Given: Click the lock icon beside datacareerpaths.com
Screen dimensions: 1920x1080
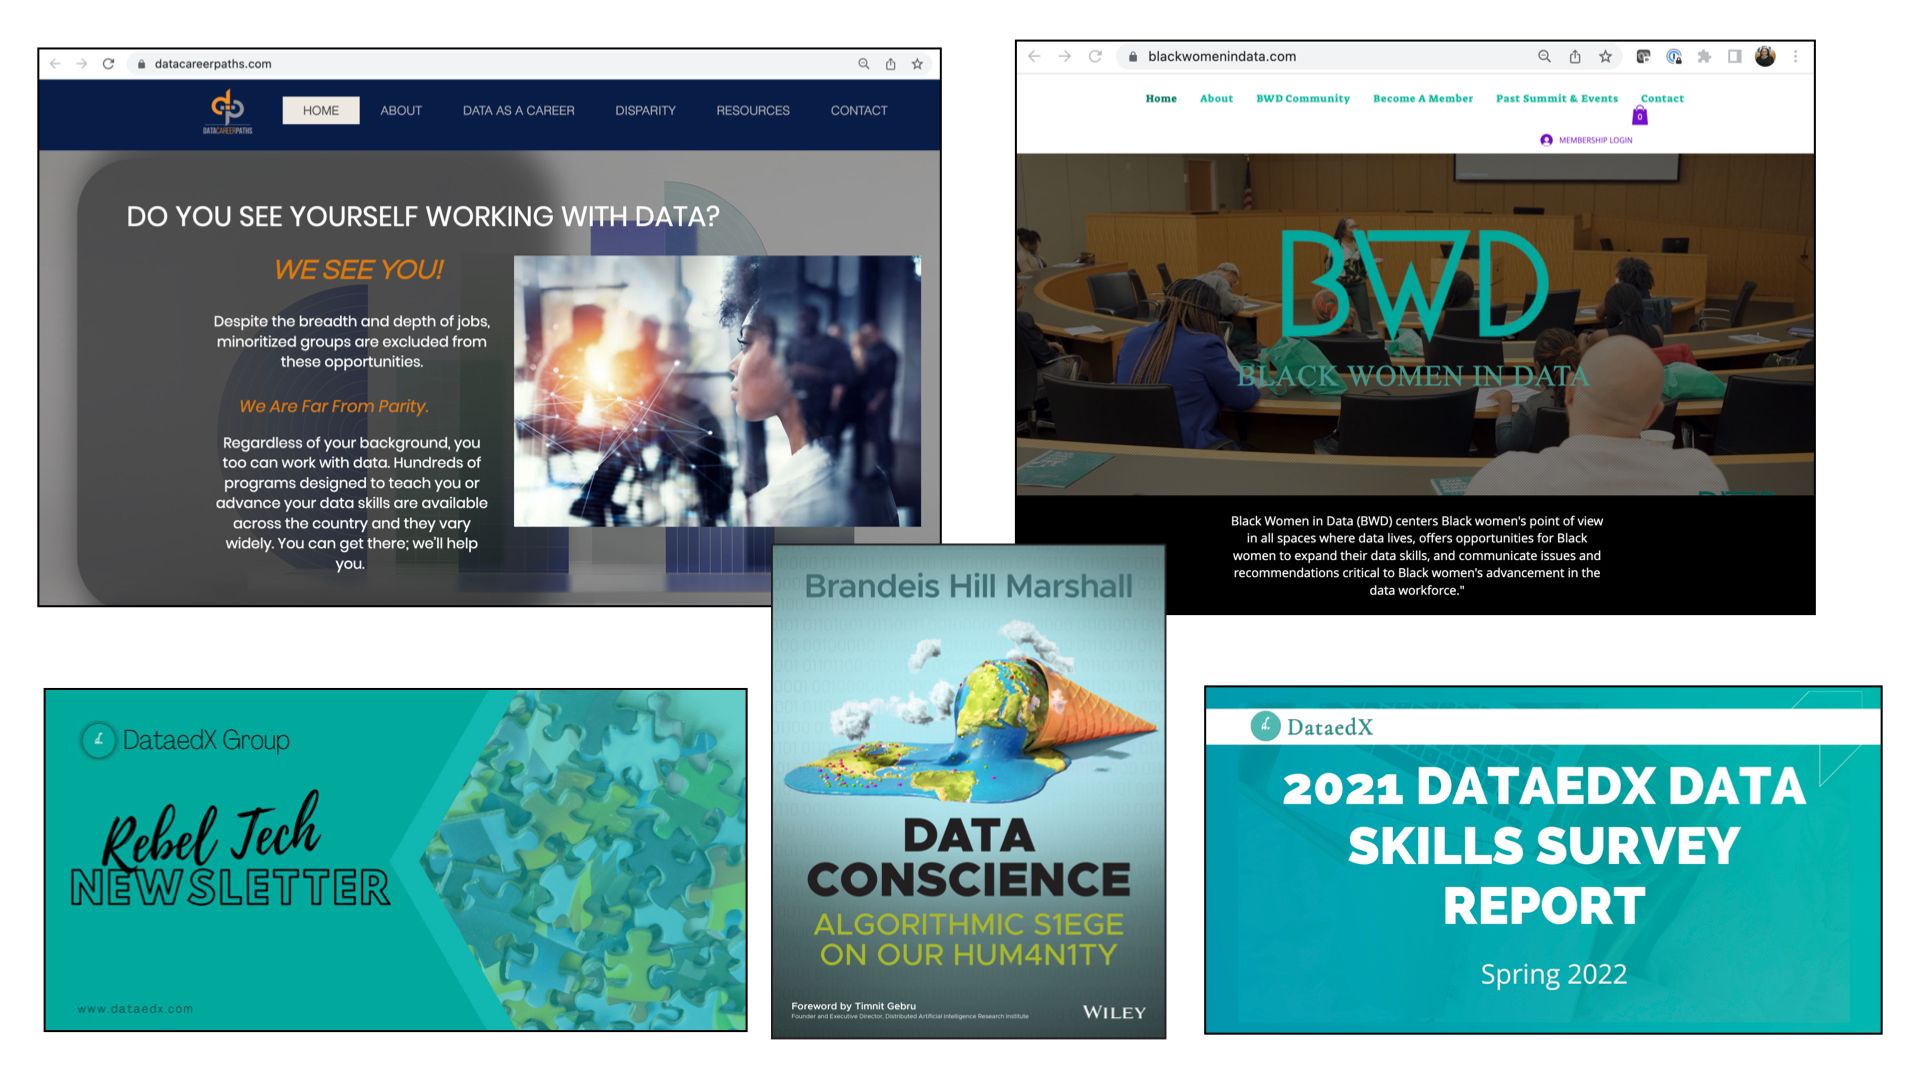Looking at the screenshot, I should click(141, 64).
